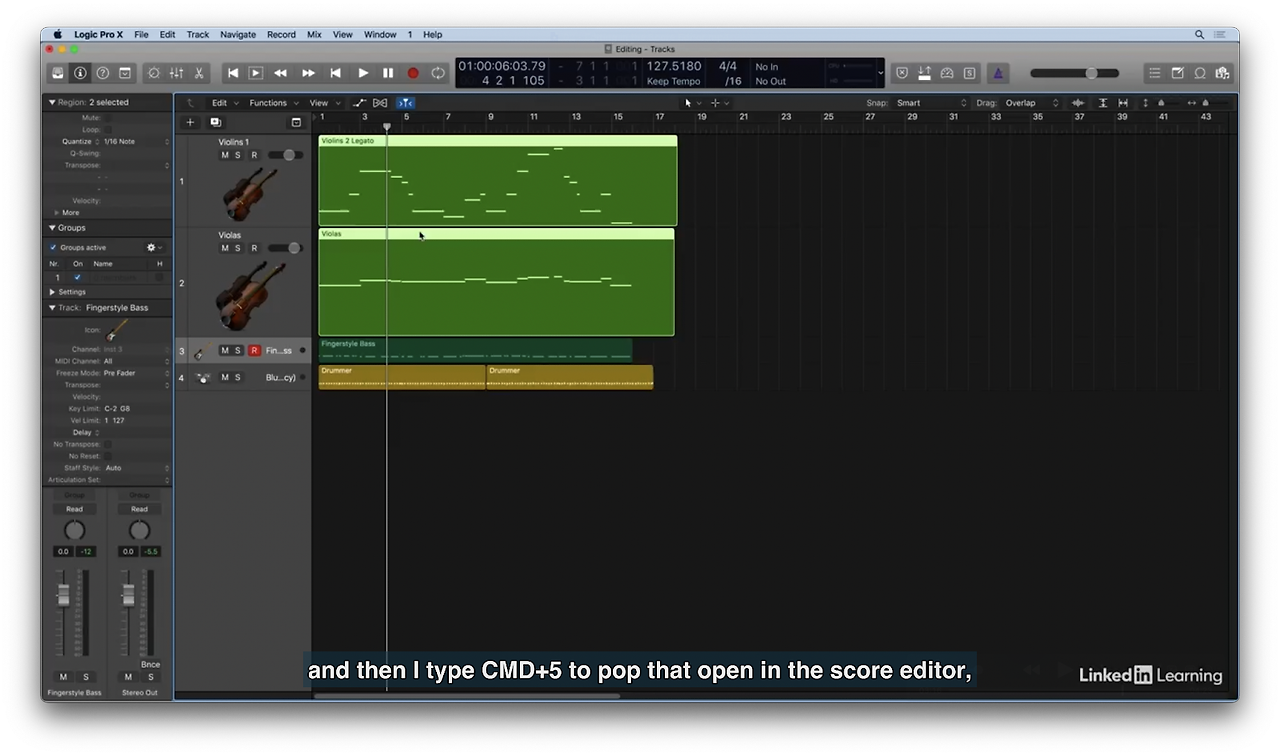Click the Rewind button
Screen dimensions: 1280x756
[281, 73]
